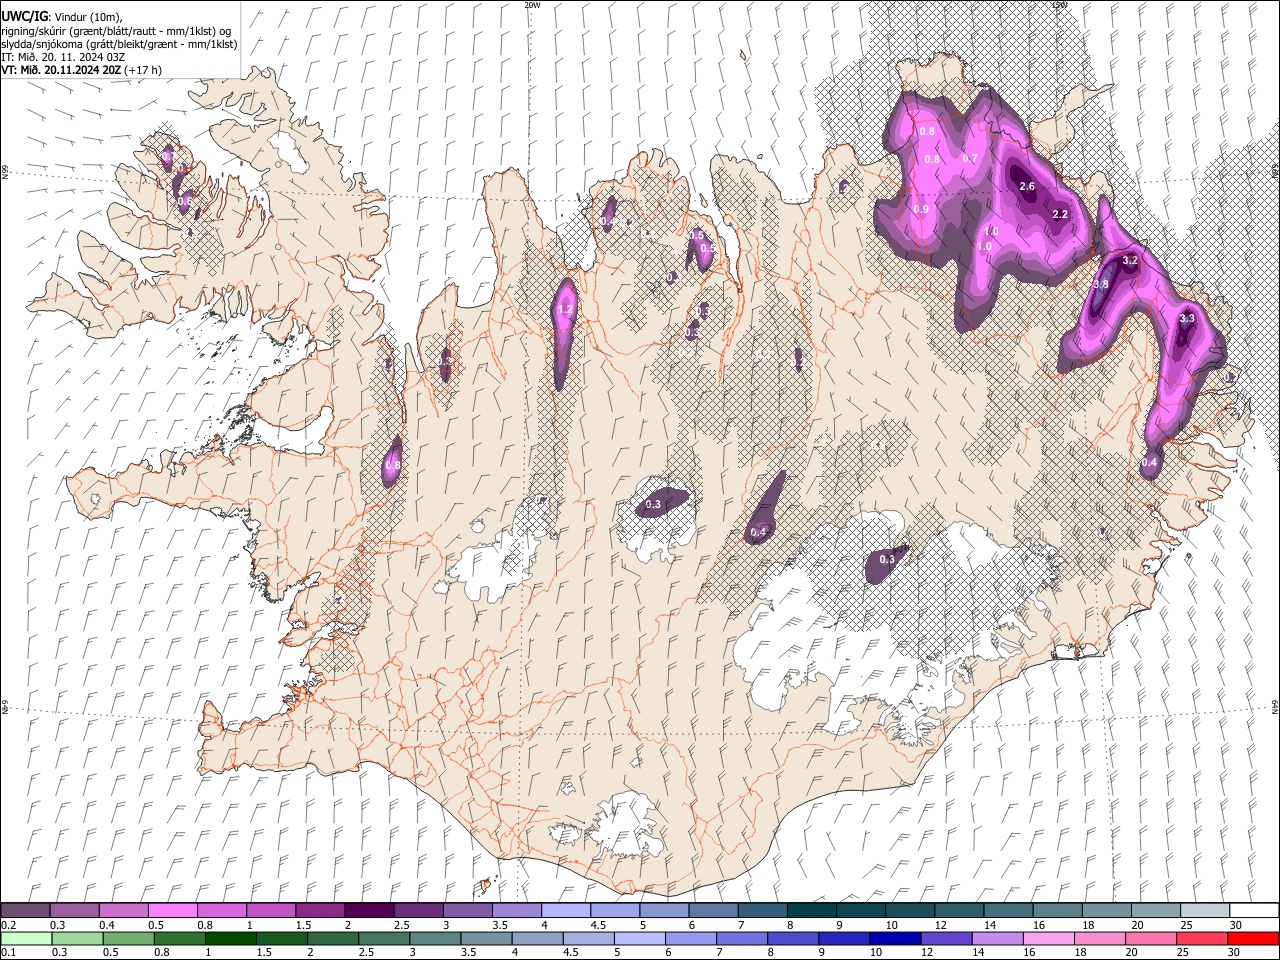Click the "30" label on upper scale

(1235, 925)
